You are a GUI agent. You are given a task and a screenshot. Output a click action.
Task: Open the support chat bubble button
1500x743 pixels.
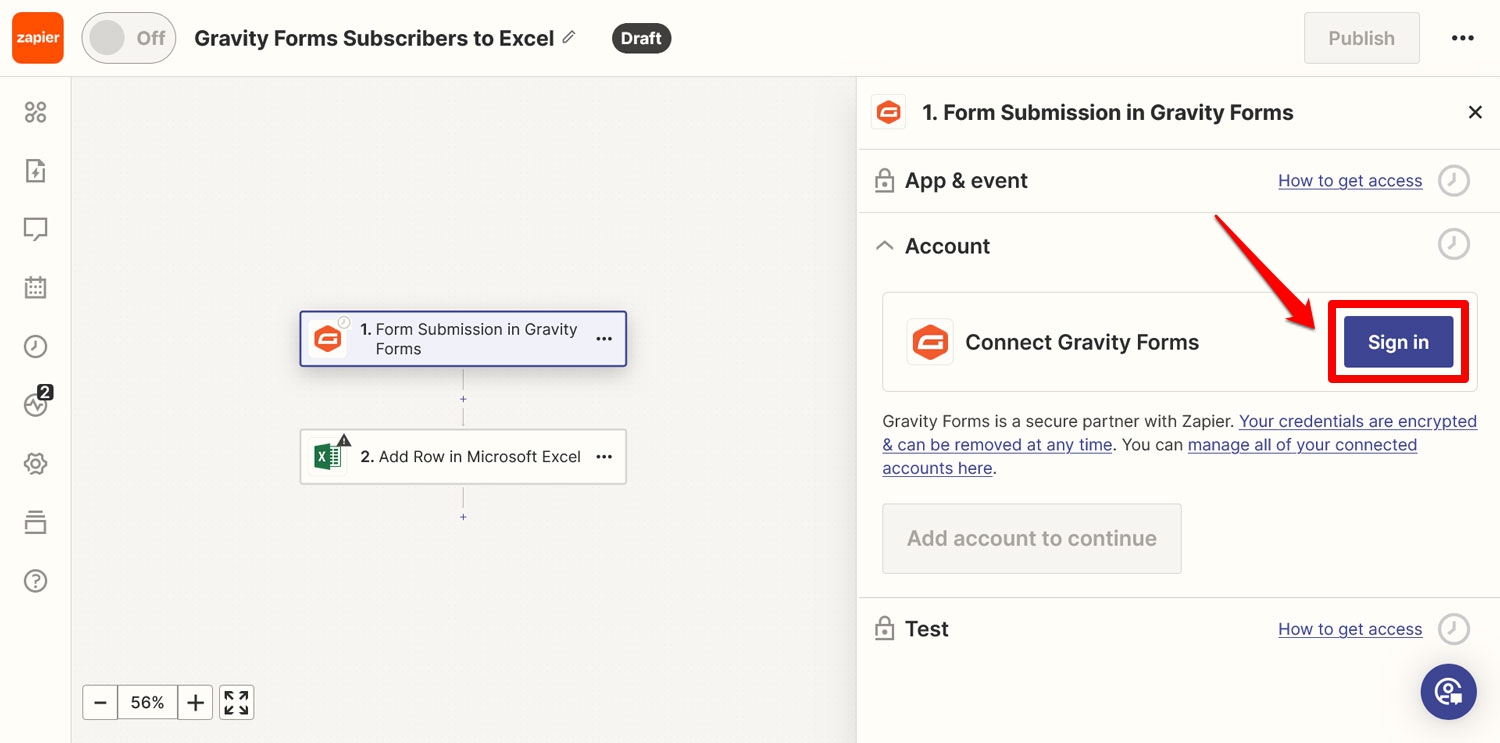click(x=1449, y=692)
